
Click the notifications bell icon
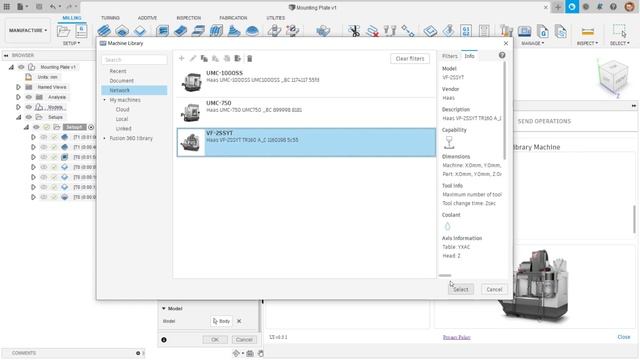coord(600,7)
